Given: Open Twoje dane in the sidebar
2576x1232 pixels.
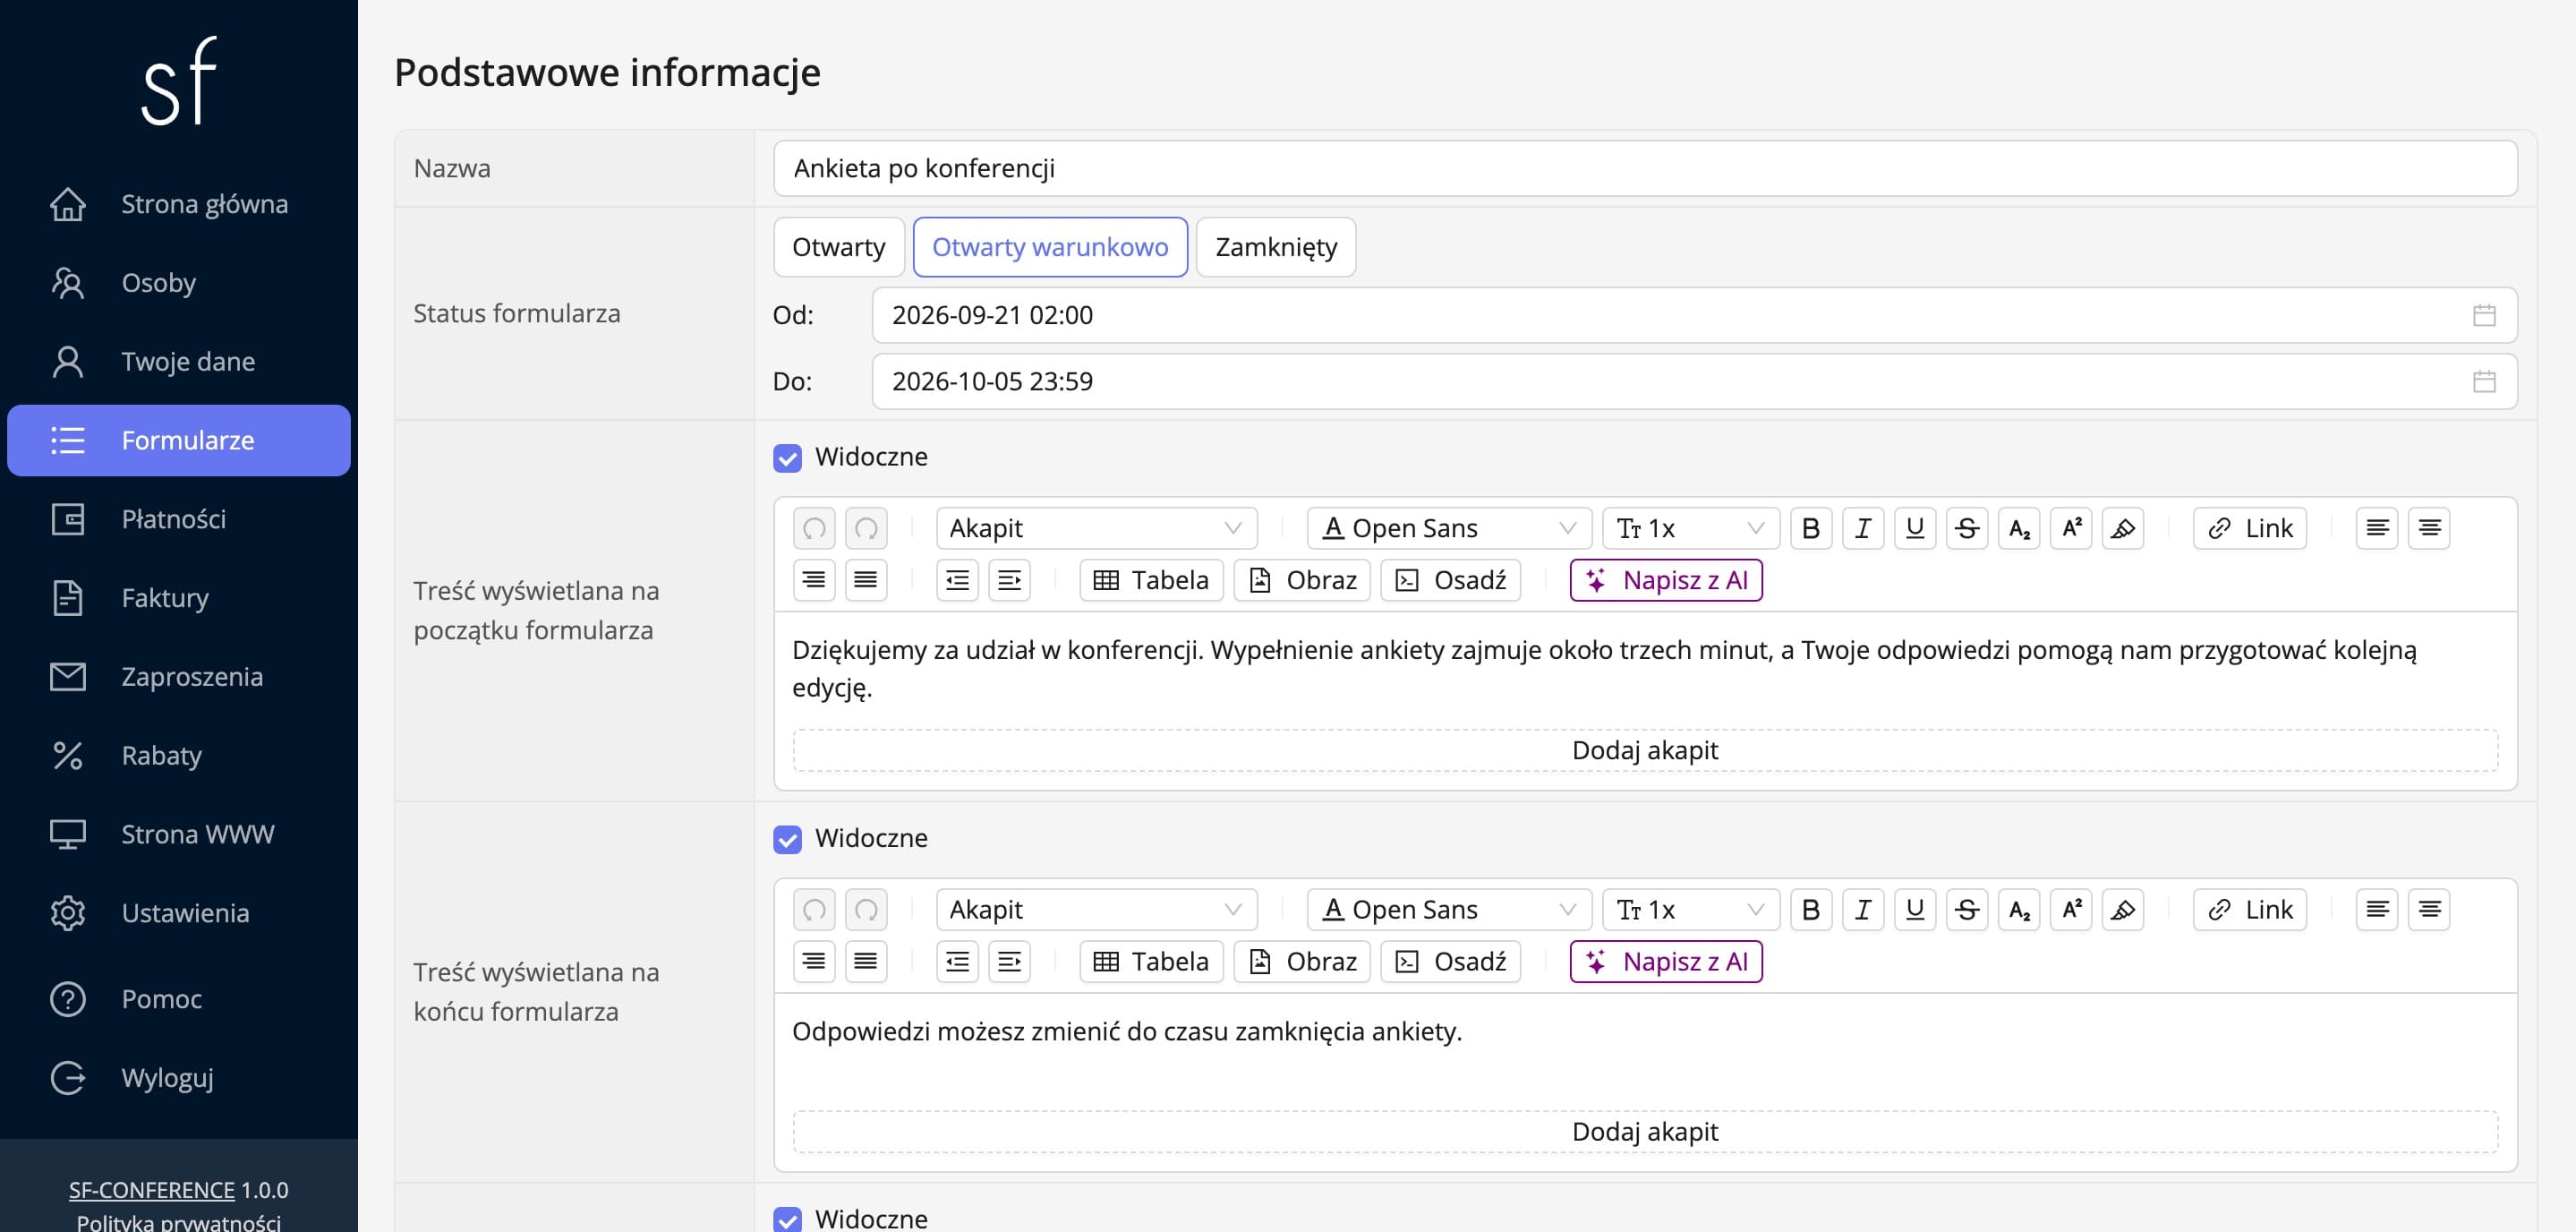Looking at the screenshot, I should 179,361.
